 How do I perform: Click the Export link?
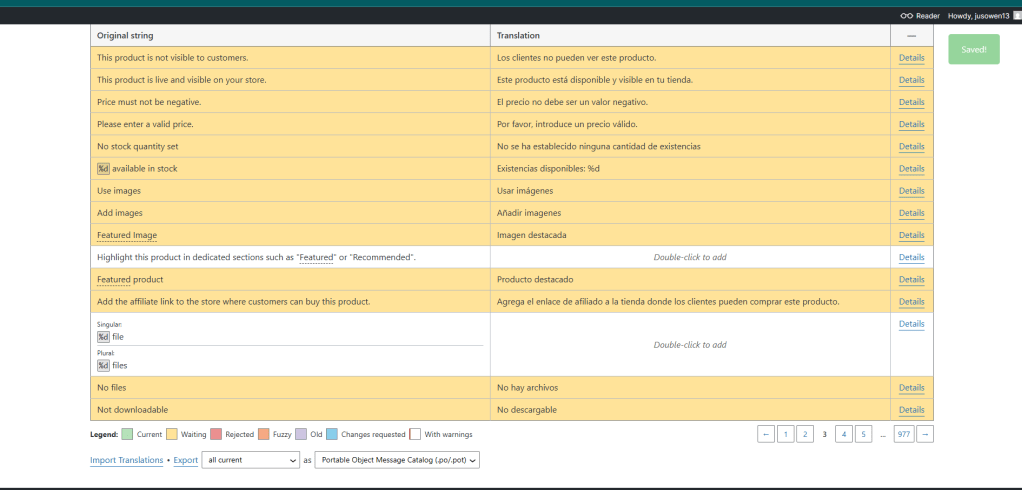(186, 460)
